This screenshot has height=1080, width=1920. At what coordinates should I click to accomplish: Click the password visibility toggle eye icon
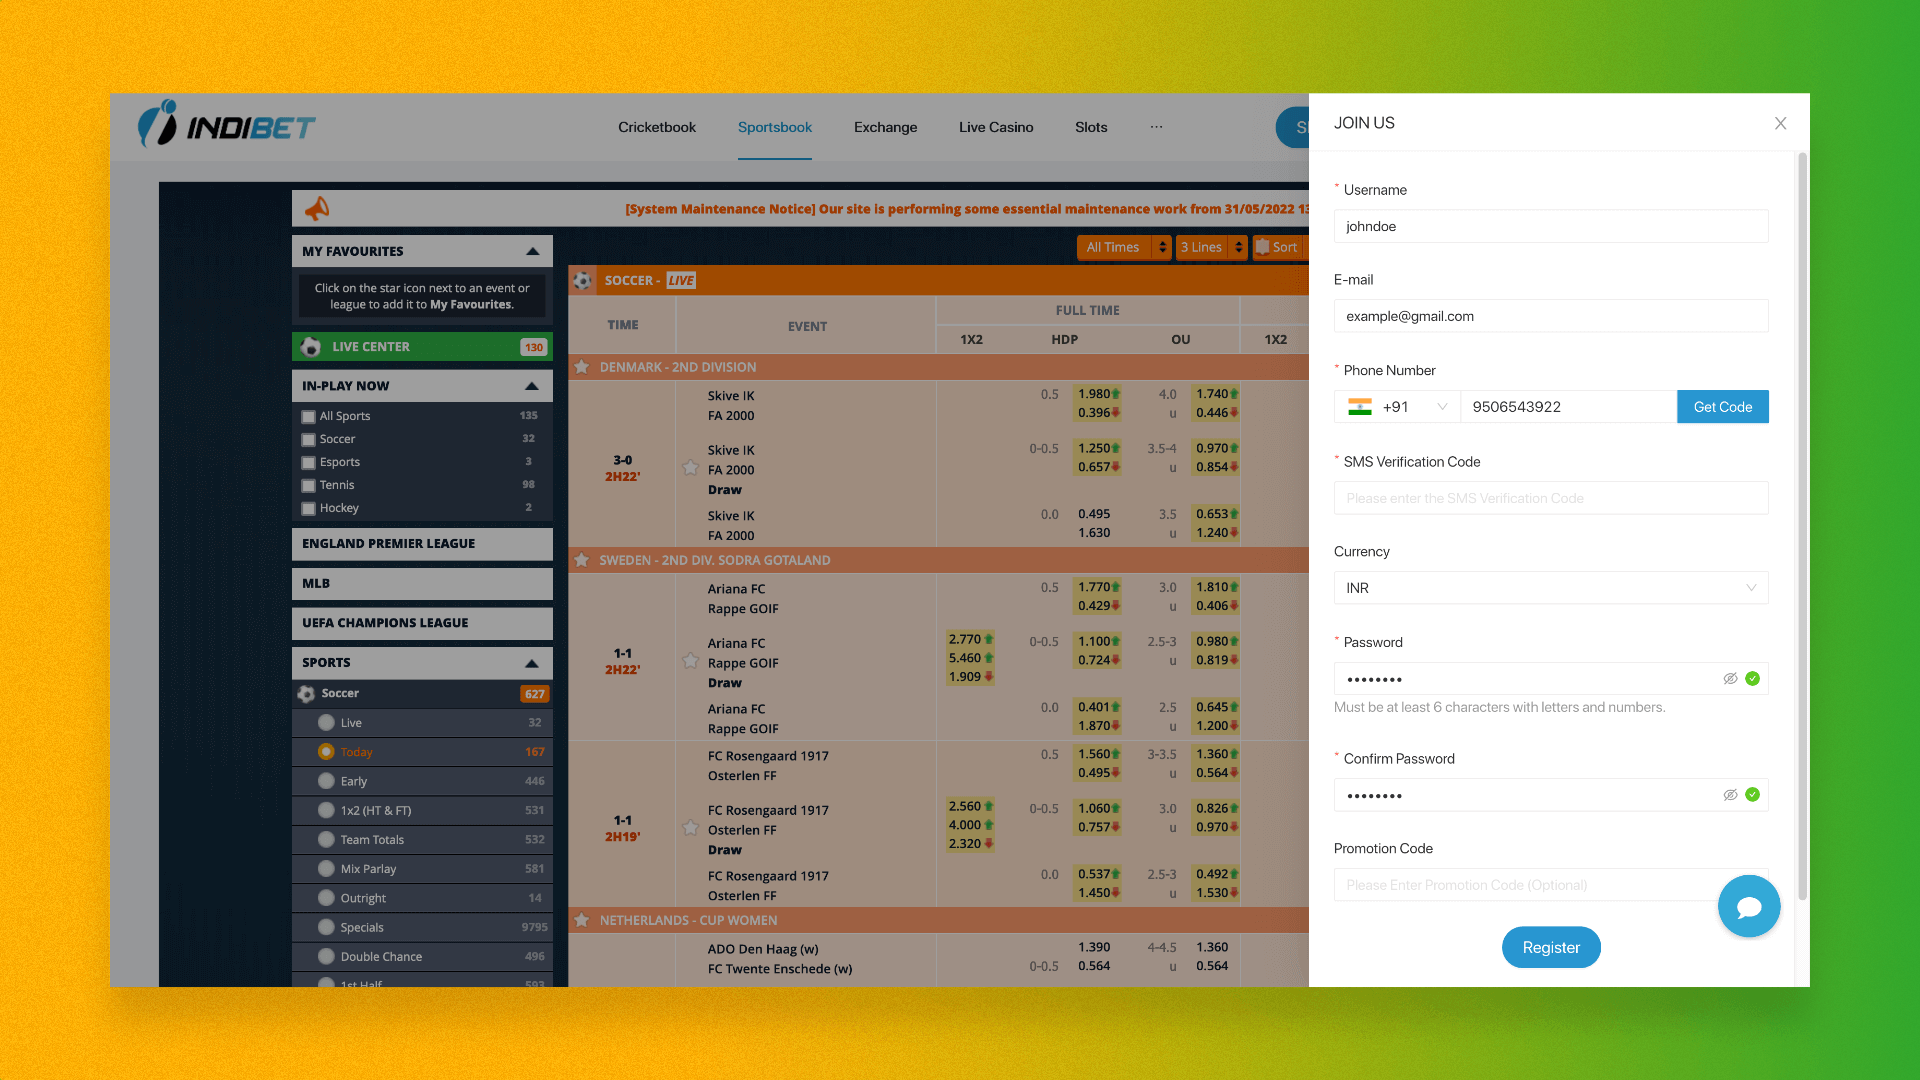[x=1730, y=678]
